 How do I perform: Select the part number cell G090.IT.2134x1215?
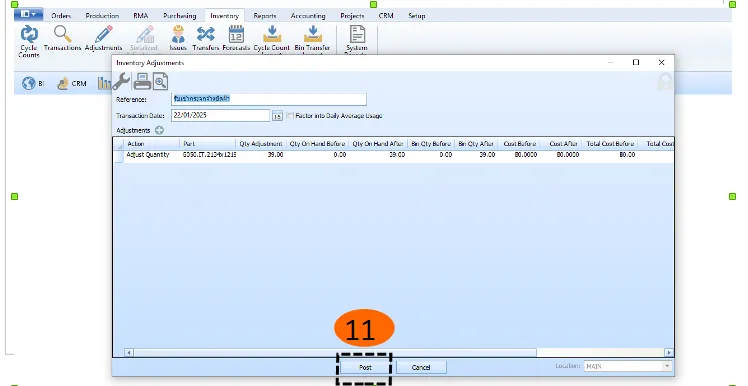[x=208, y=155]
